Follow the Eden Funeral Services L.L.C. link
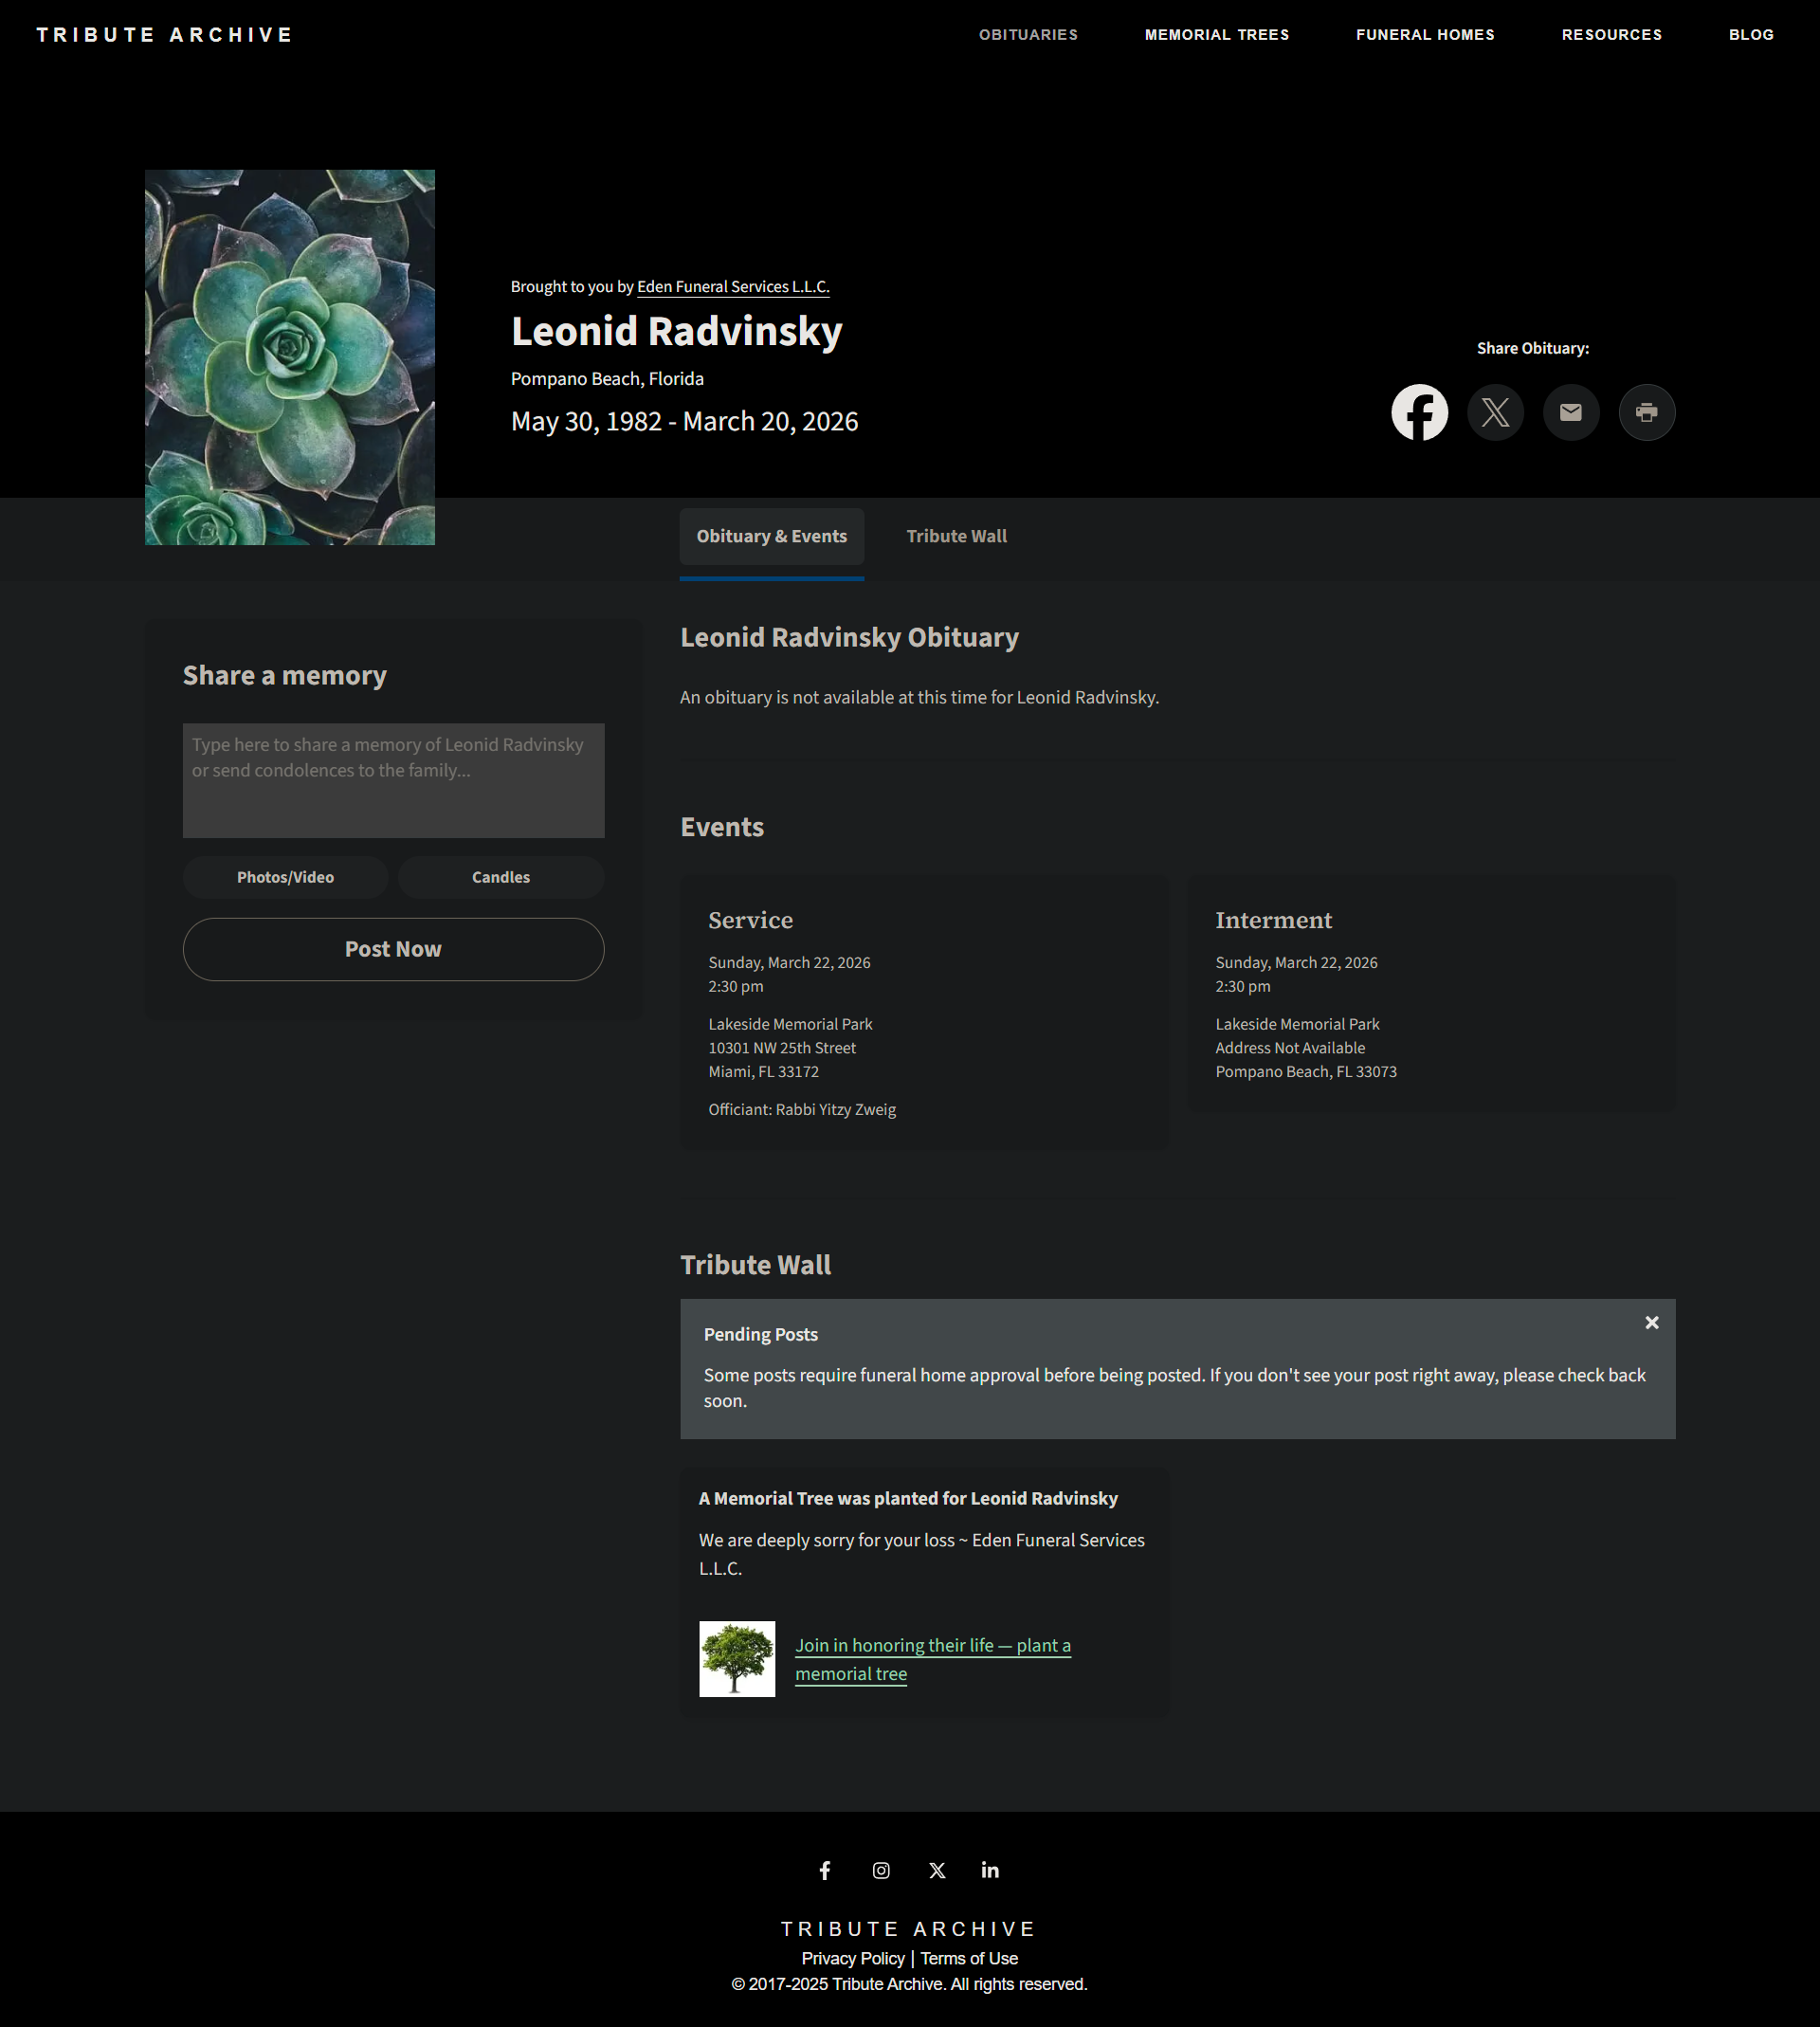Image resolution: width=1820 pixels, height=2027 pixels. [x=733, y=287]
